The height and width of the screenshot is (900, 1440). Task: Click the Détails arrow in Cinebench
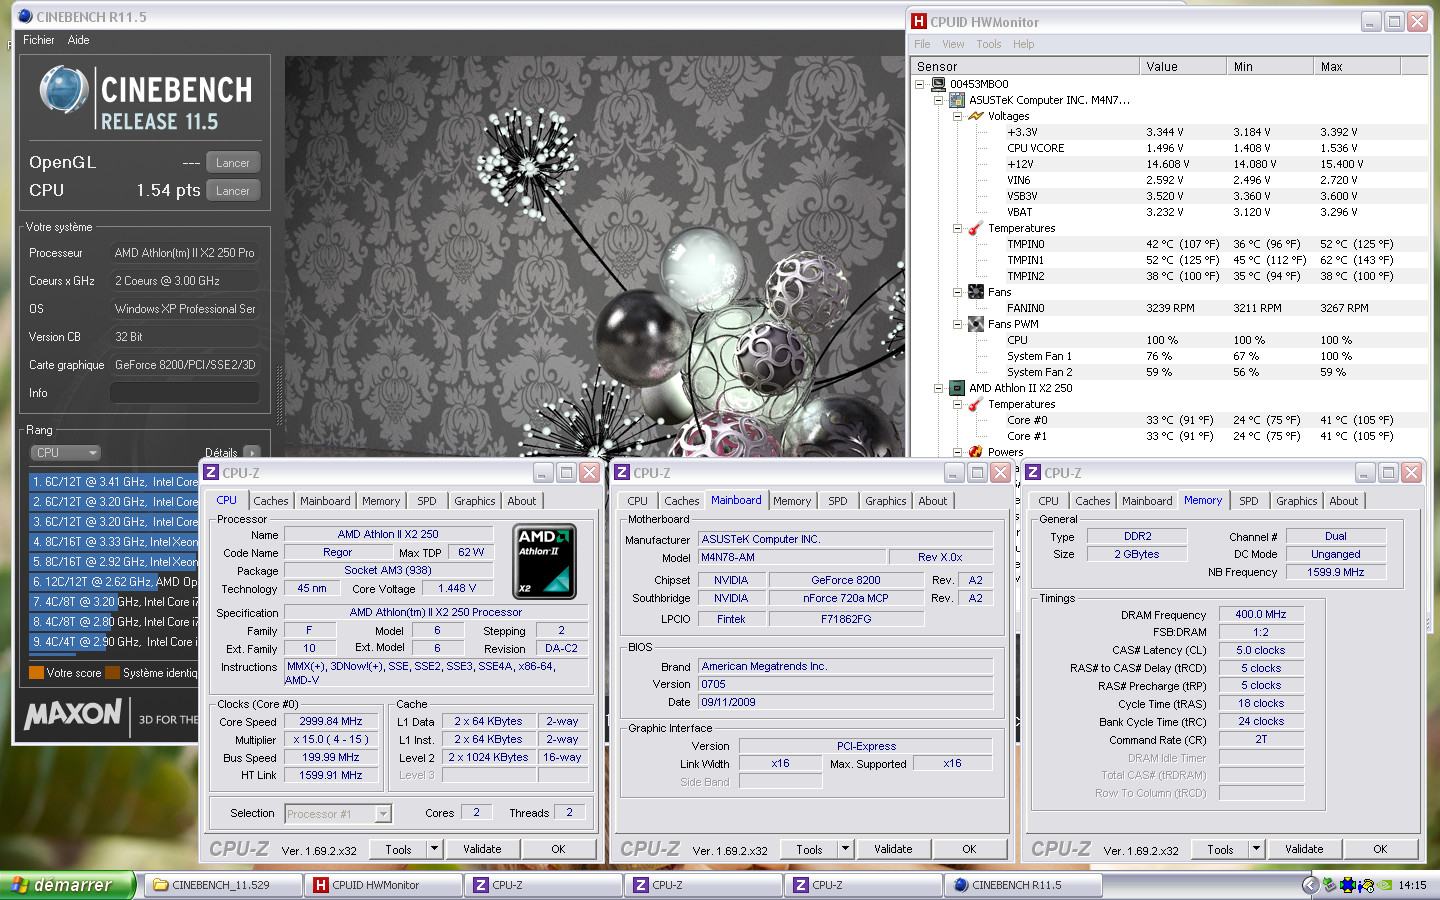coord(252,453)
